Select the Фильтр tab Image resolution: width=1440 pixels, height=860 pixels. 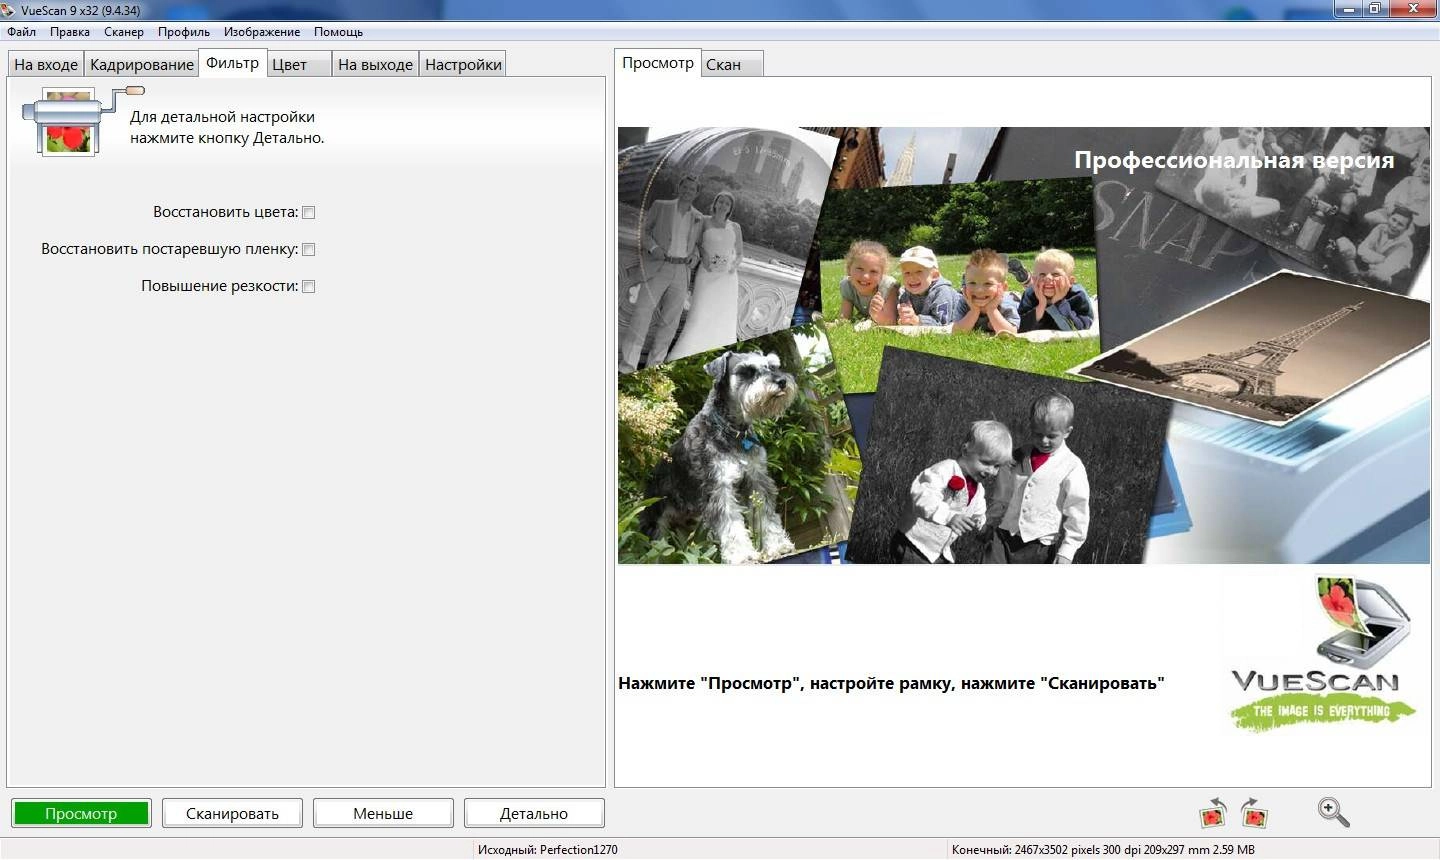pyautogui.click(x=232, y=62)
